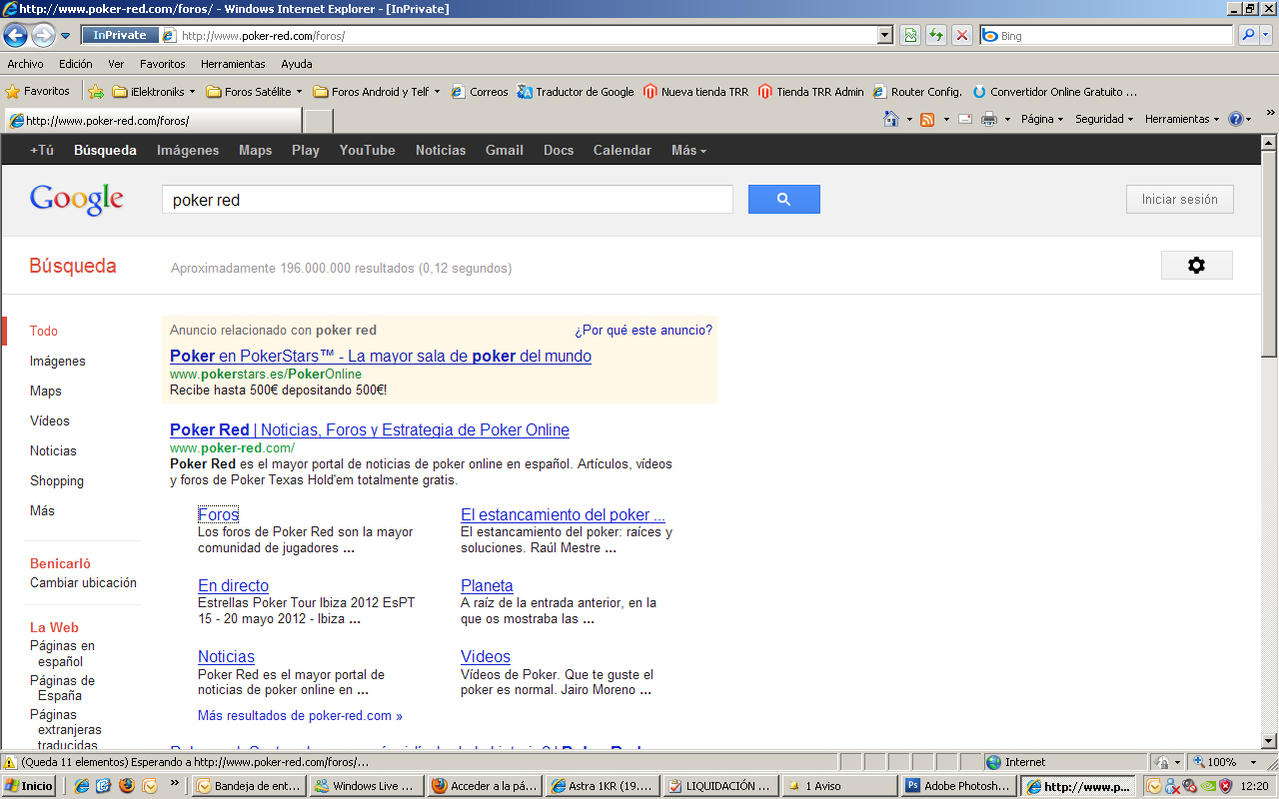Open the search provider dropdown arrow
This screenshot has height=799, width=1279.
(x=1266, y=35)
